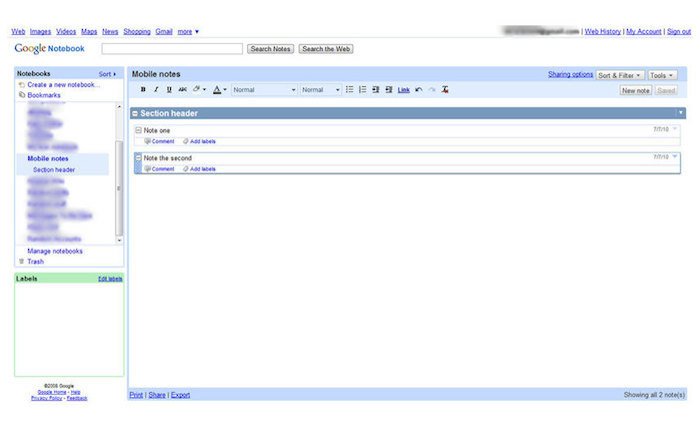Expand the first Normal font dropdown
700x438 pixels.
(264, 90)
